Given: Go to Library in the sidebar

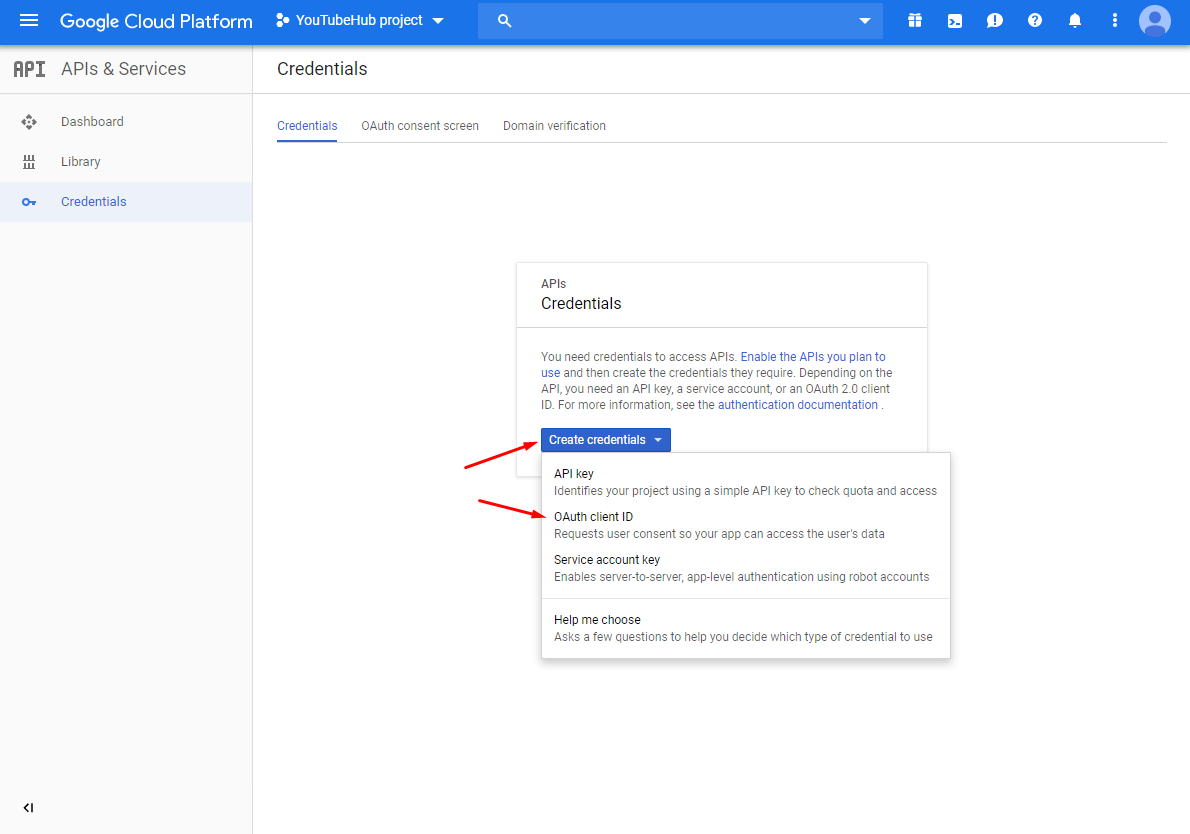Looking at the screenshot, I should point(80,162).
